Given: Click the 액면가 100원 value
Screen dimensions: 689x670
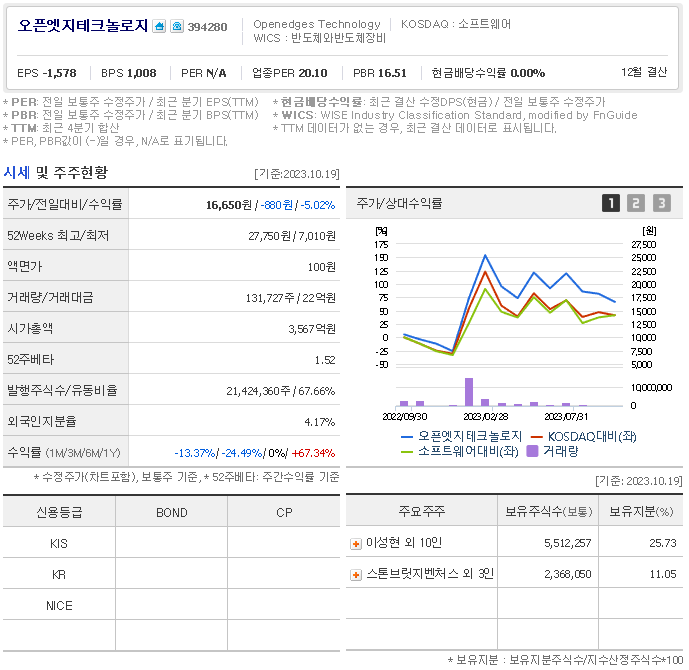Looking at the screenshot, I should pos(322,267).
